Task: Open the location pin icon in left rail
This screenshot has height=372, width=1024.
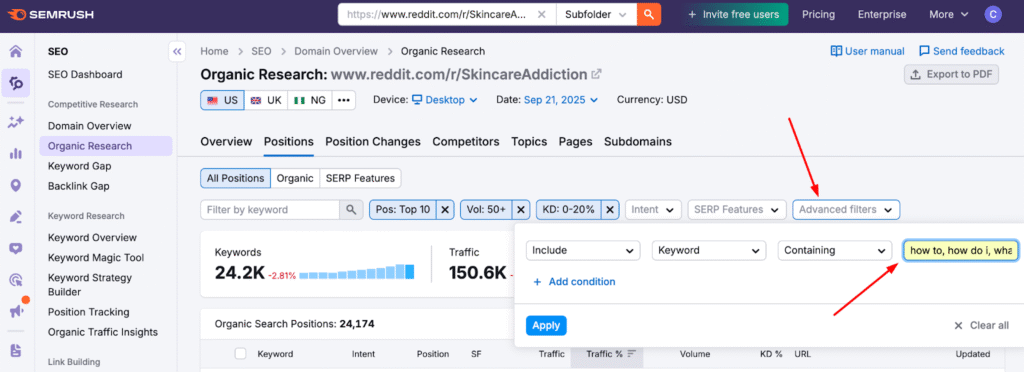Action: pyautogui.click(x=16, y=185)
